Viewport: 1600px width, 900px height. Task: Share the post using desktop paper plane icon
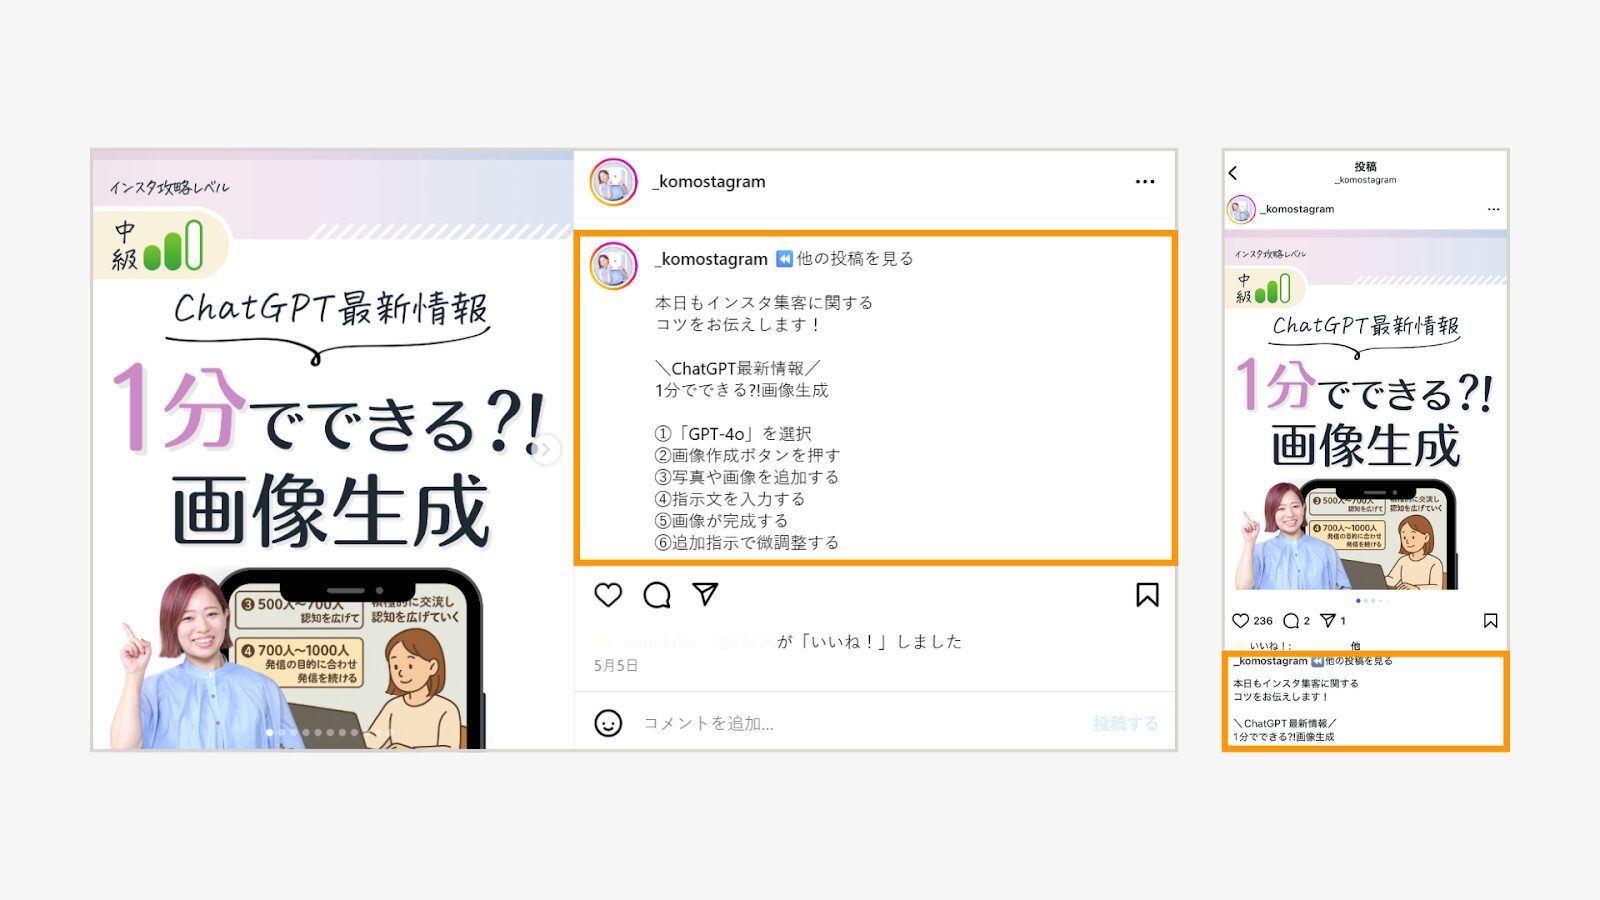click(705, 594)
